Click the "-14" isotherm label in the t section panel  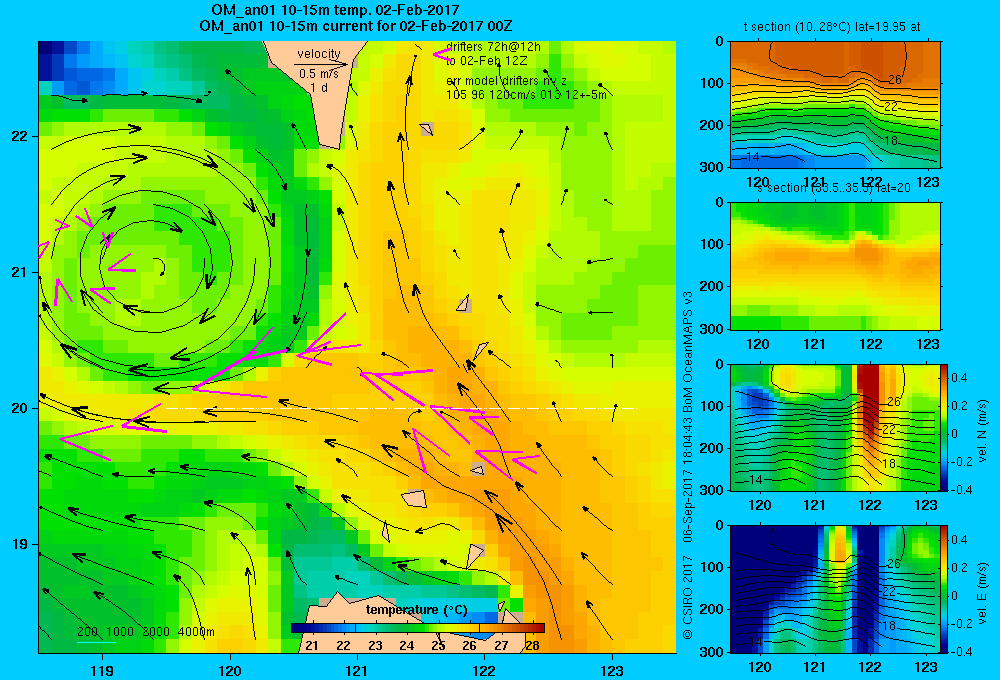point(751,157)
